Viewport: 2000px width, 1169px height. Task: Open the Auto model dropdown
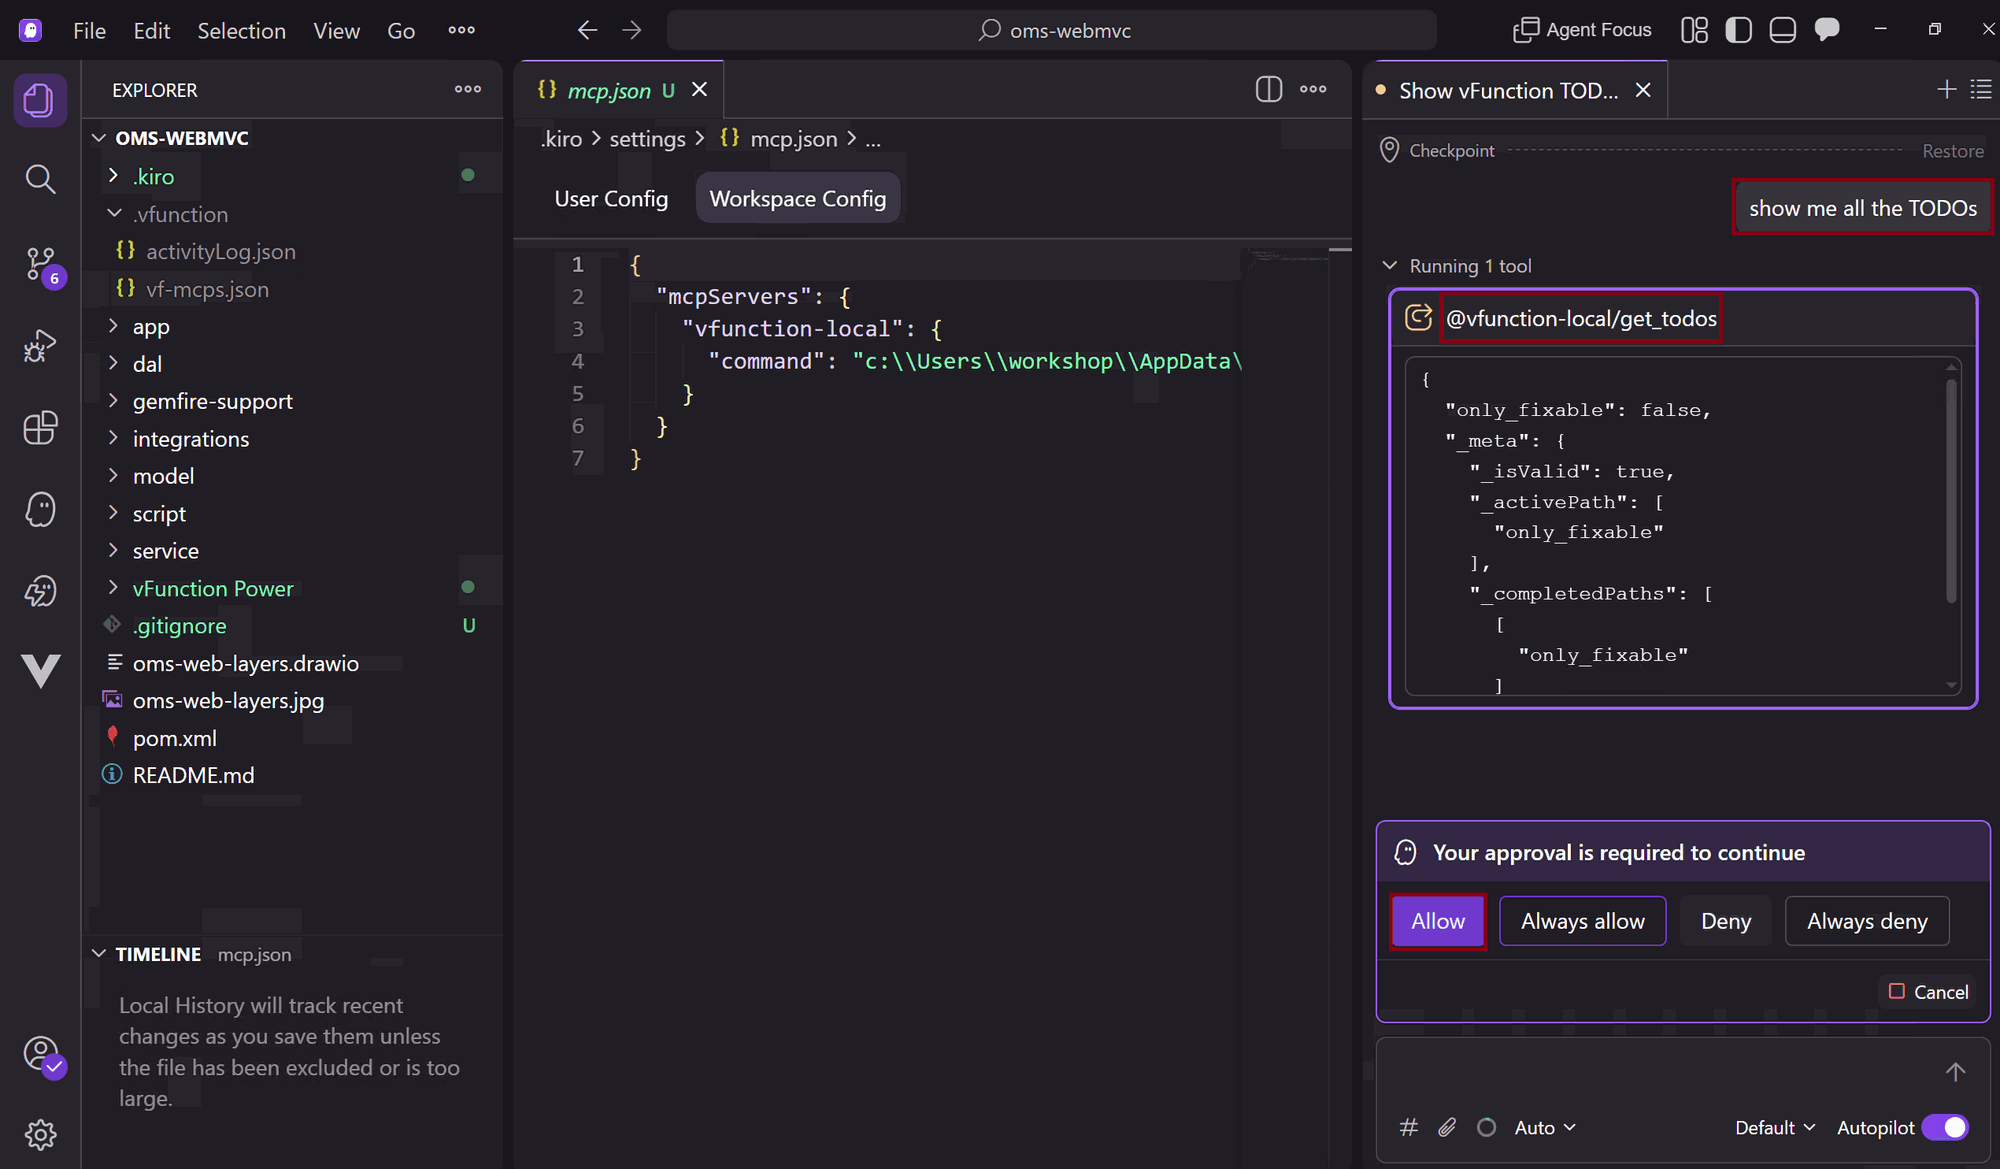(1545, 1127)
